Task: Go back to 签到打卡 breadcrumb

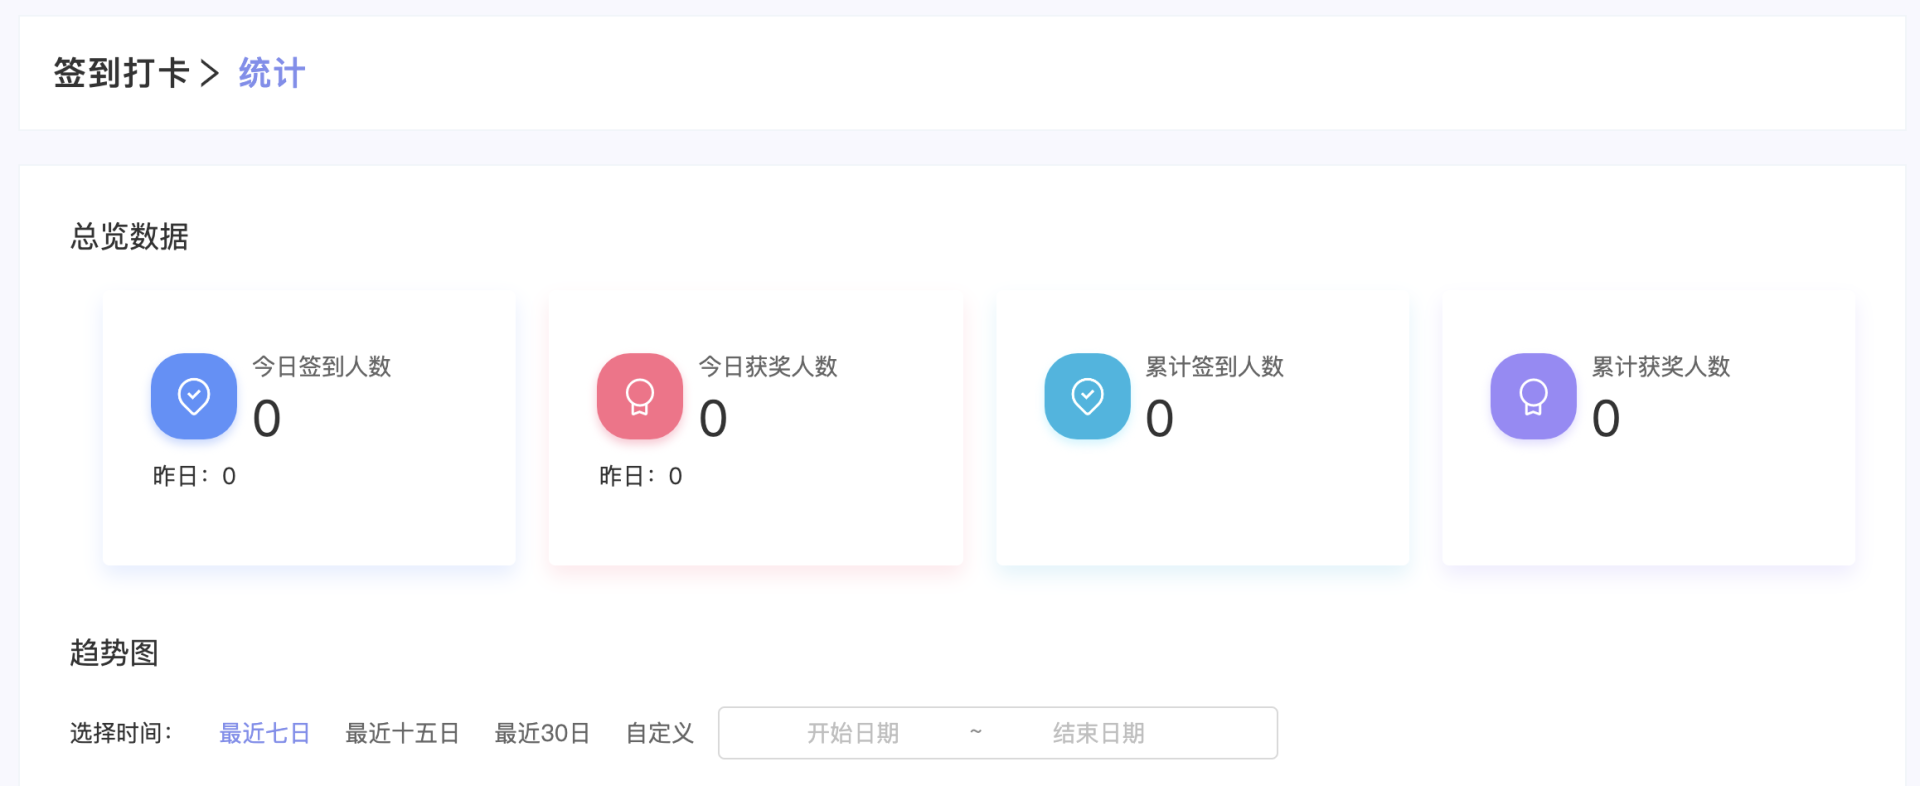Action: [x=121, y=73]
